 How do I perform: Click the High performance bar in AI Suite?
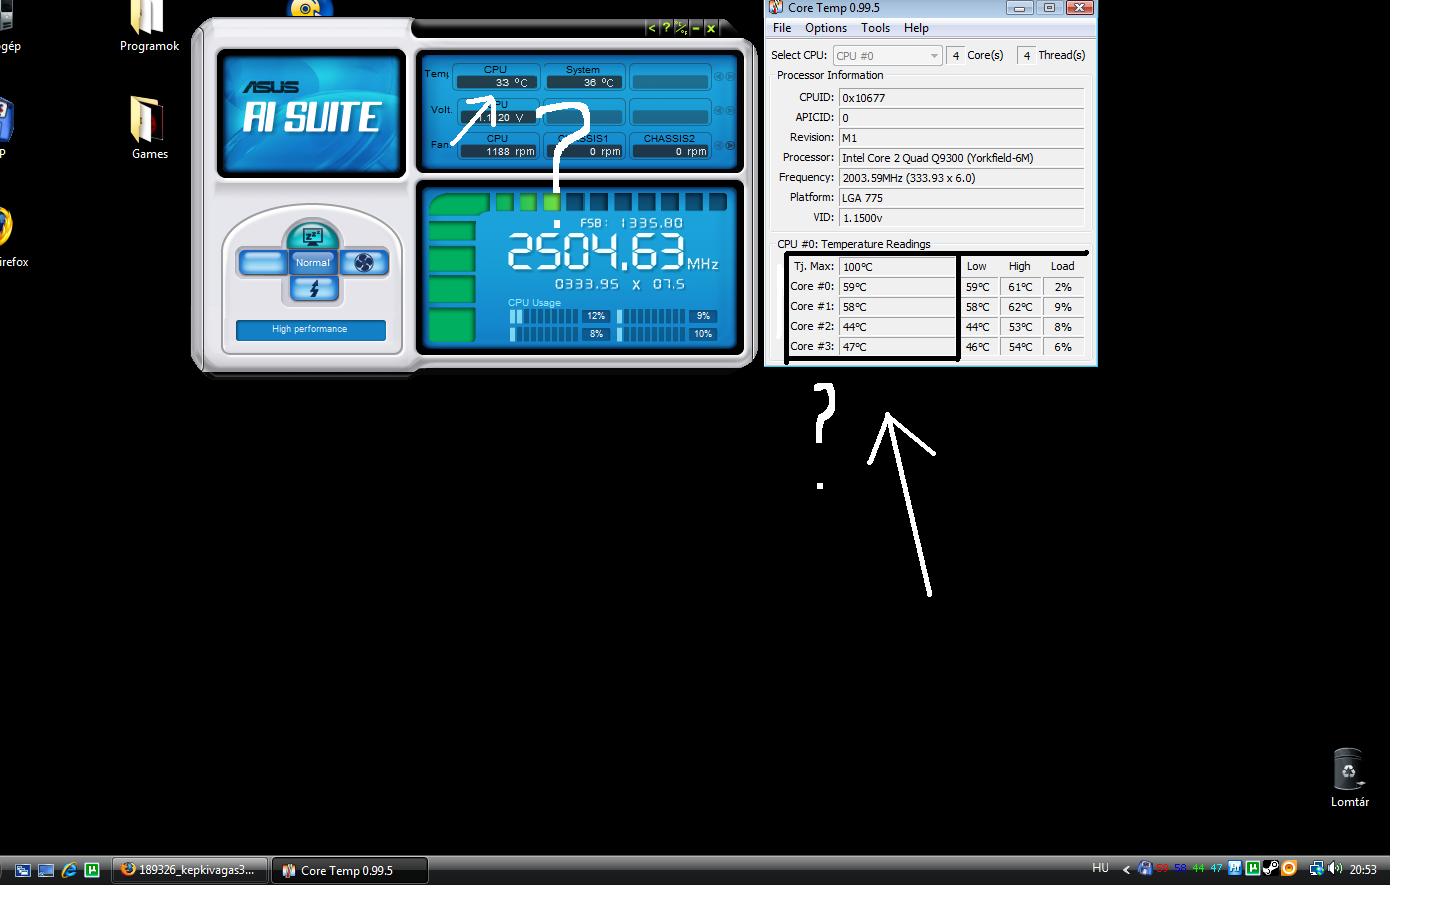(310, 329)
